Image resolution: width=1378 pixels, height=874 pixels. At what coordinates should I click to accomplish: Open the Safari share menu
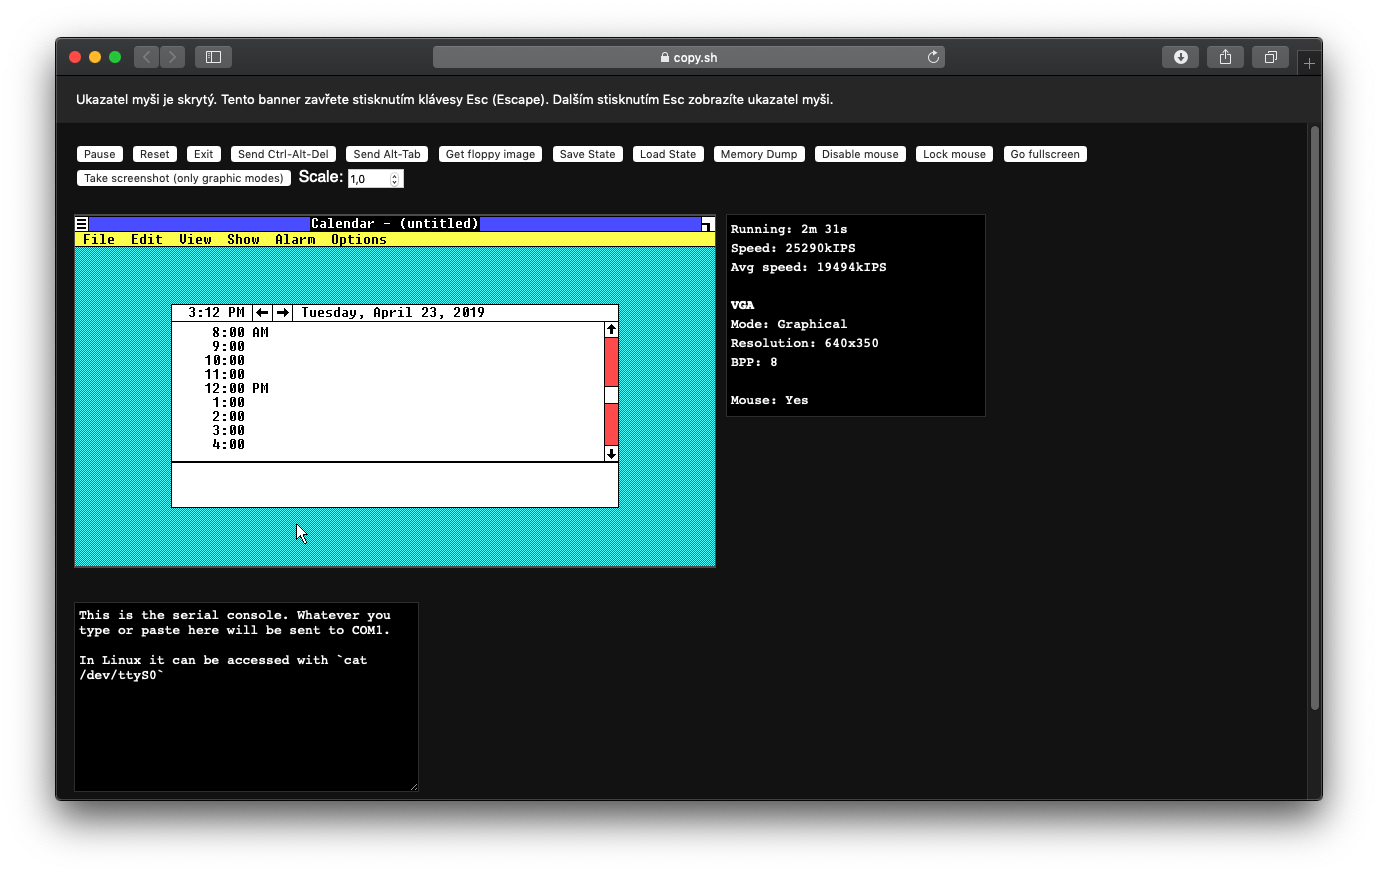[1225, 57]
